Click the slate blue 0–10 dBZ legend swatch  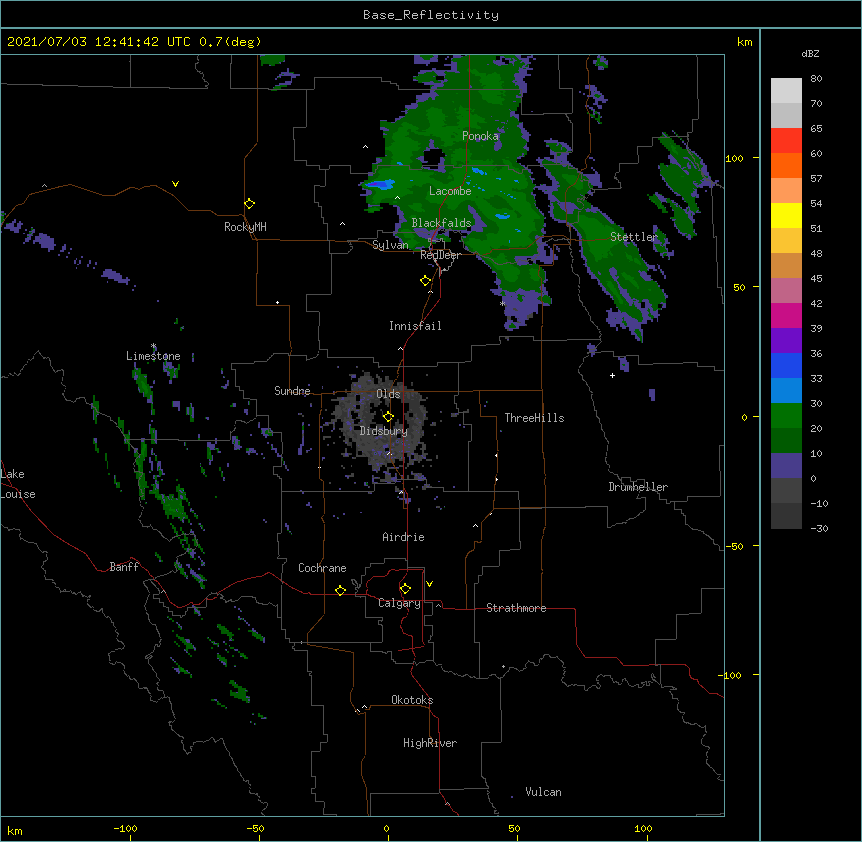coord(786,466)
